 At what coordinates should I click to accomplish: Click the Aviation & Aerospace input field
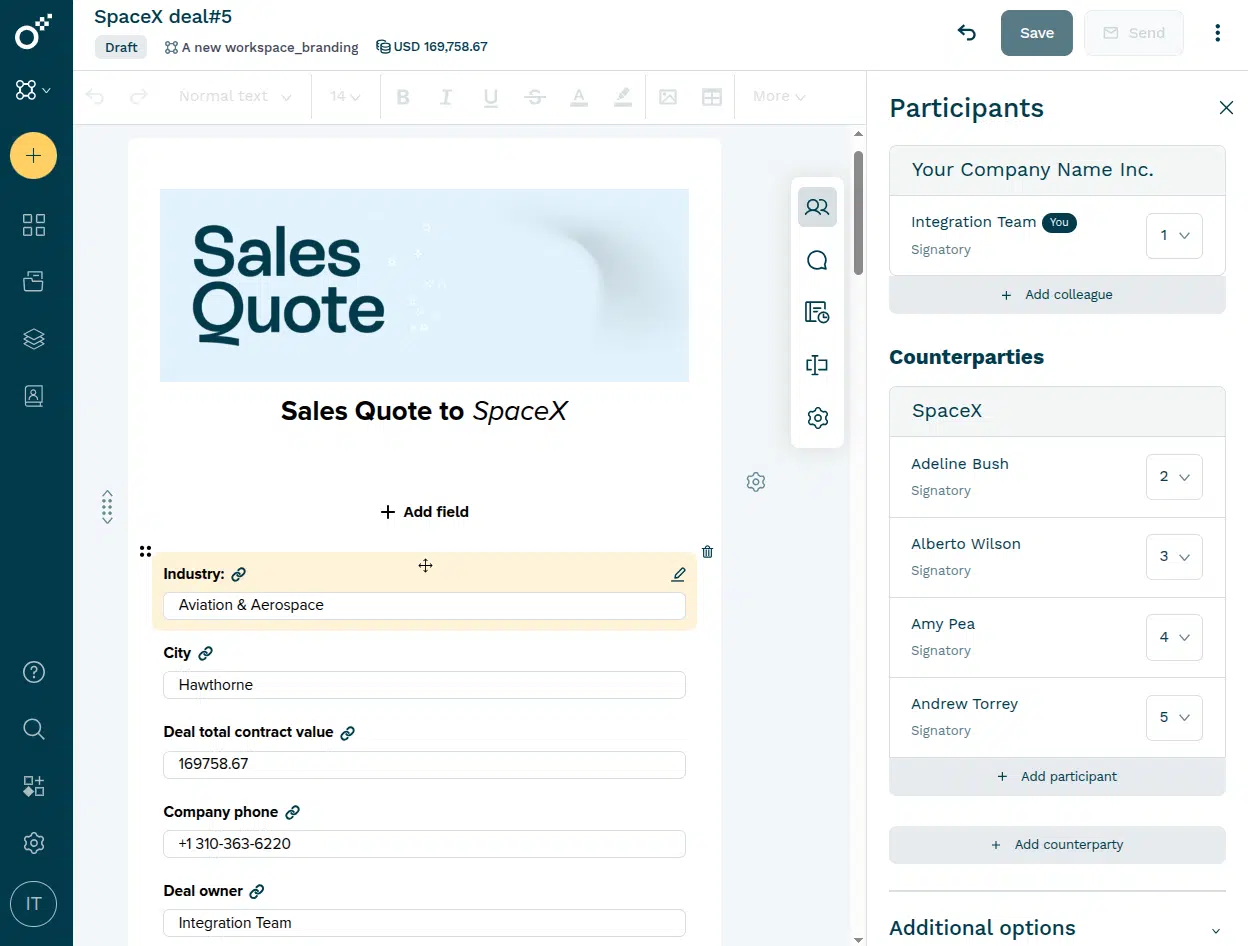pyautogui.click(x=424, y=605)
